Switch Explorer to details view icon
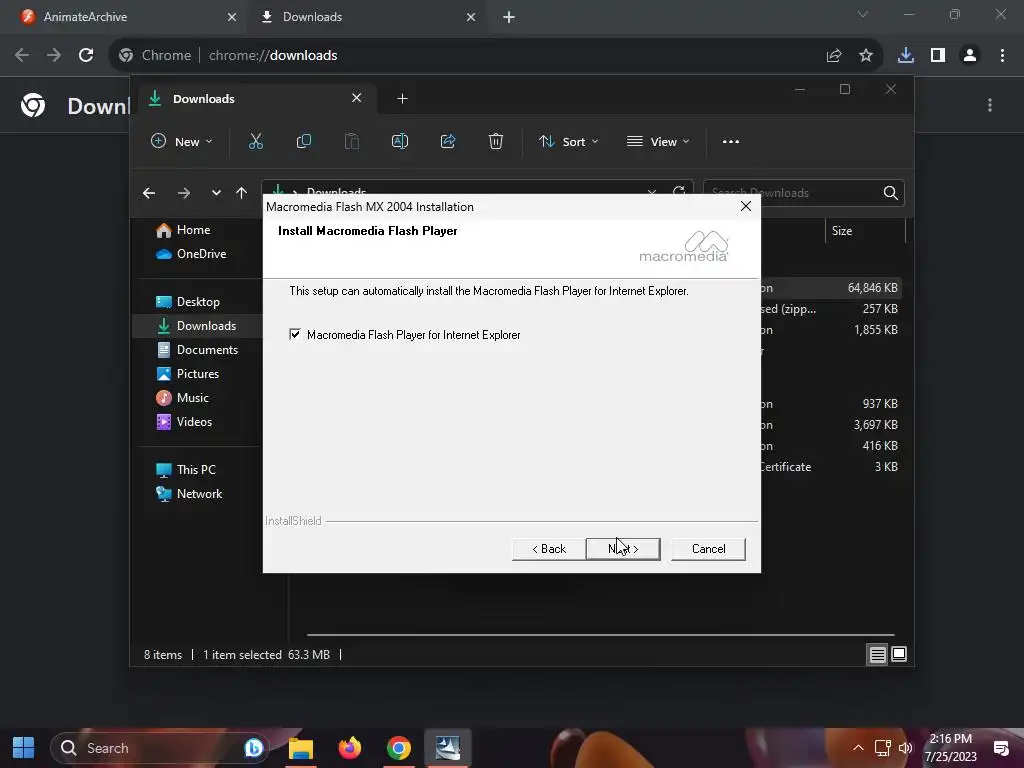Screen dimensions: 1024x768 877,654
